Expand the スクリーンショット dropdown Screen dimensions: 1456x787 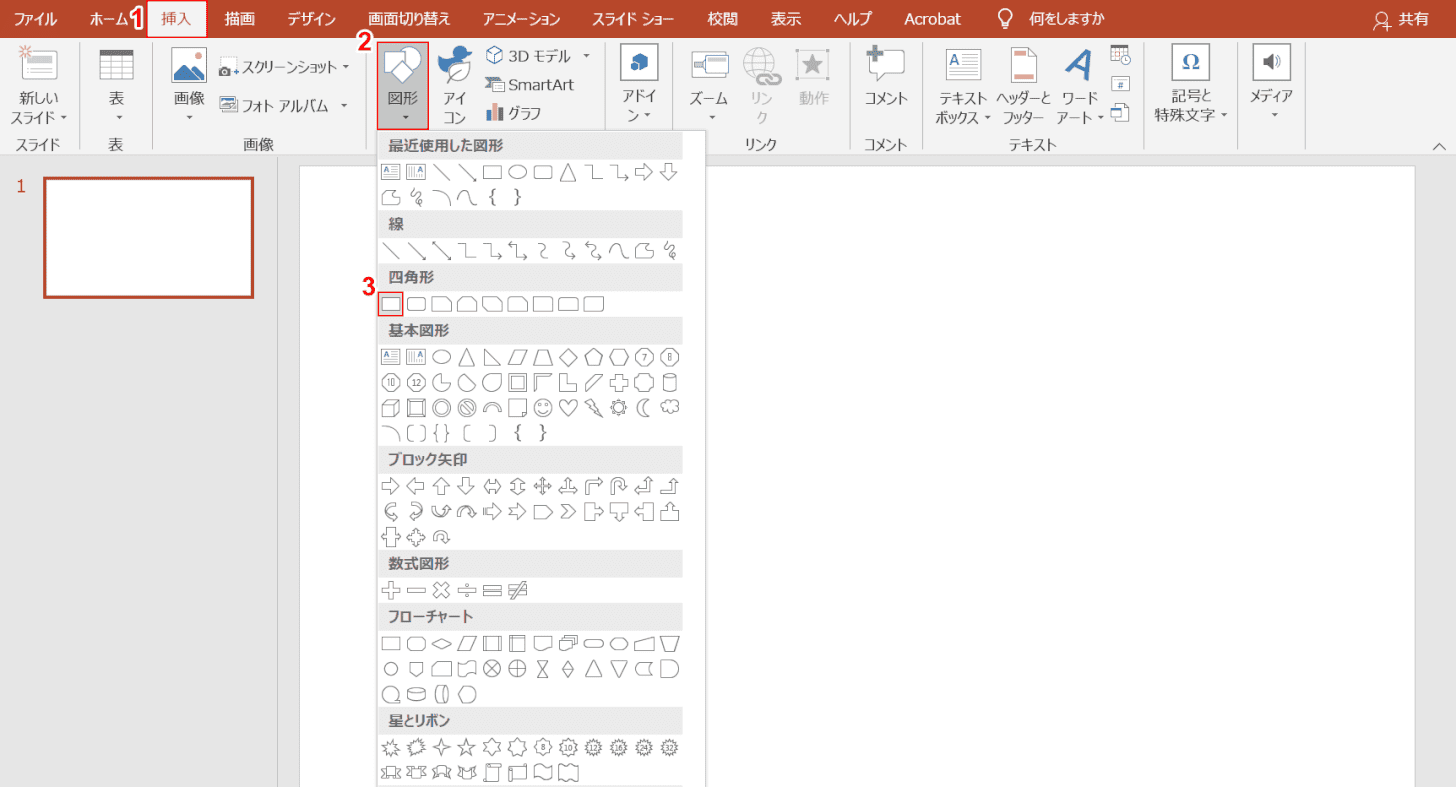pyautogui.click(x=346, y=67)
